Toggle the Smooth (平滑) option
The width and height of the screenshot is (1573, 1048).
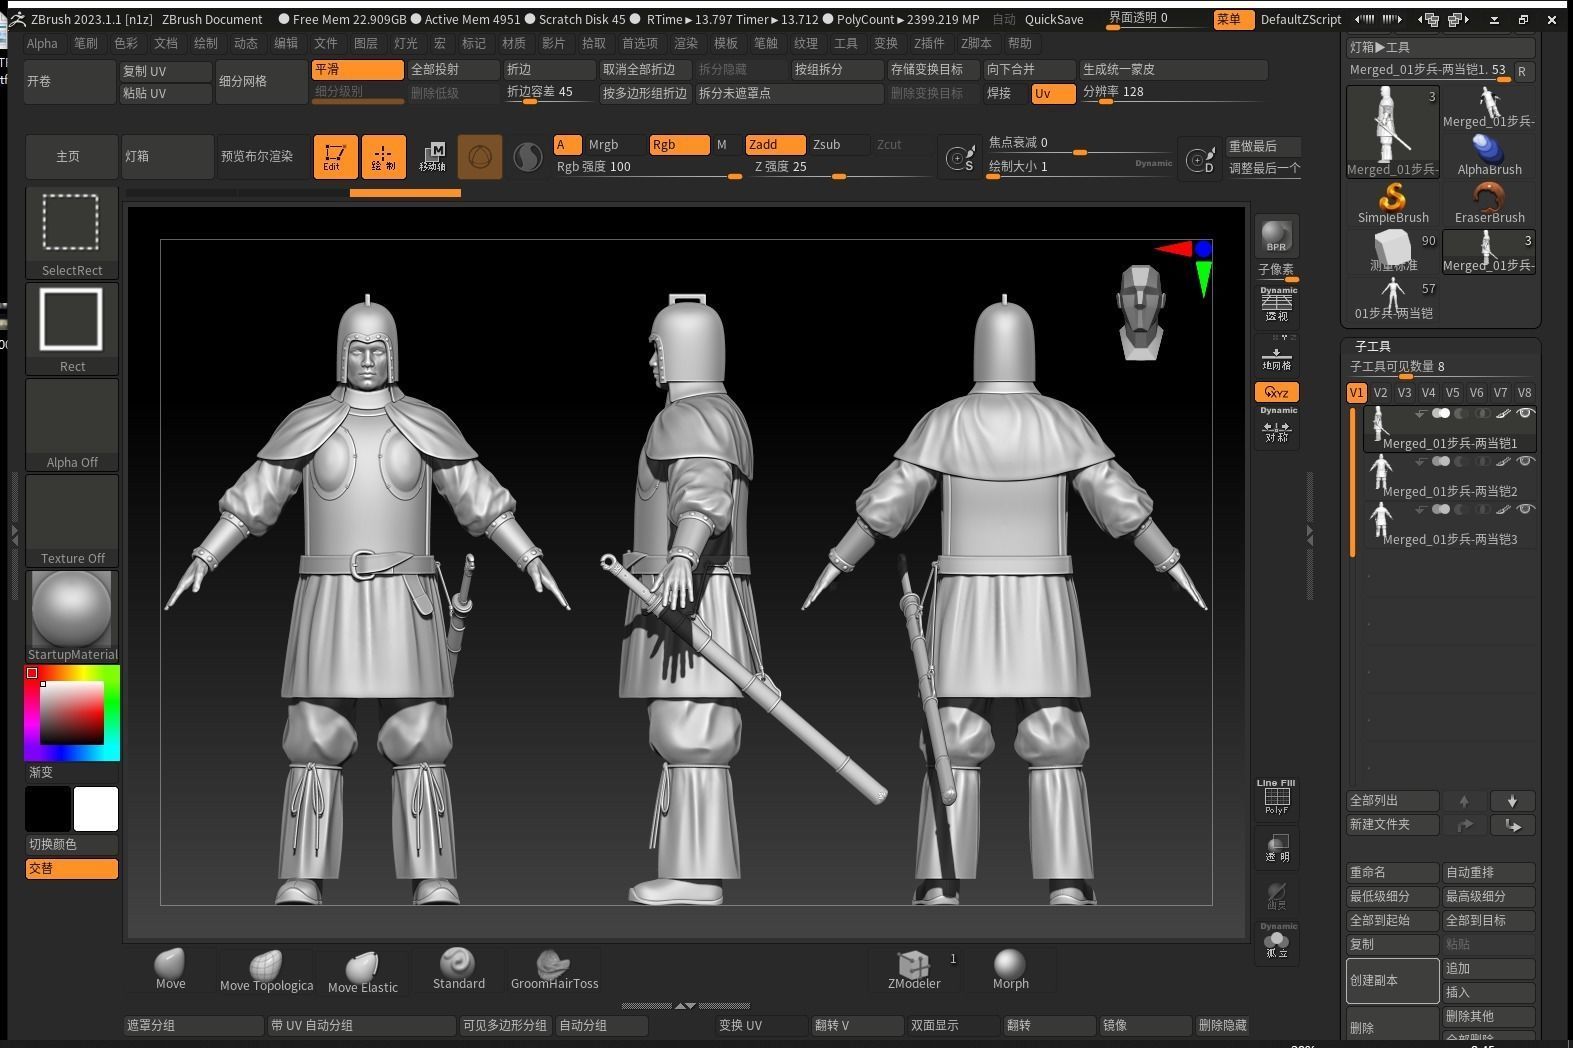(357, 70)
